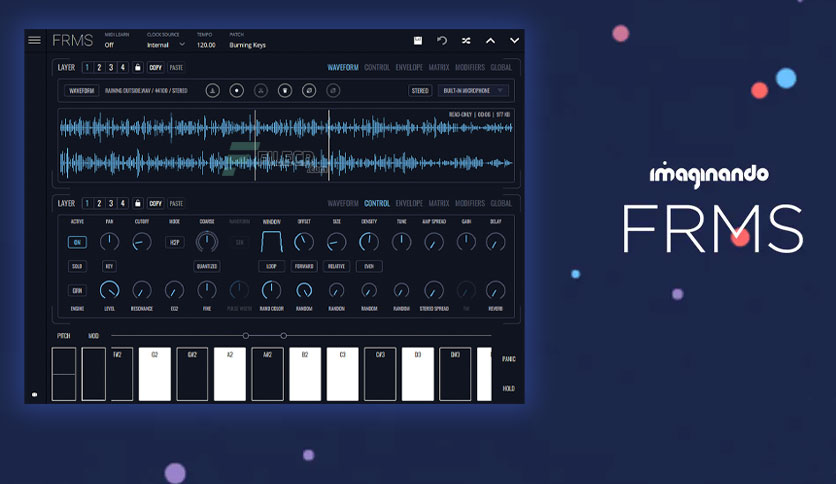Switch lower panel to Global tab
This screenshot has height=484, width=836.
pyautogui.click(x=501, y=203)
